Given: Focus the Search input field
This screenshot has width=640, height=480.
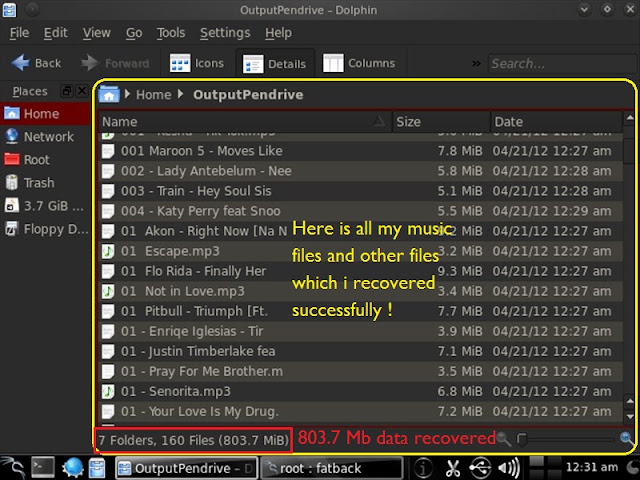Looking at the screenshot, I should 562,64.
